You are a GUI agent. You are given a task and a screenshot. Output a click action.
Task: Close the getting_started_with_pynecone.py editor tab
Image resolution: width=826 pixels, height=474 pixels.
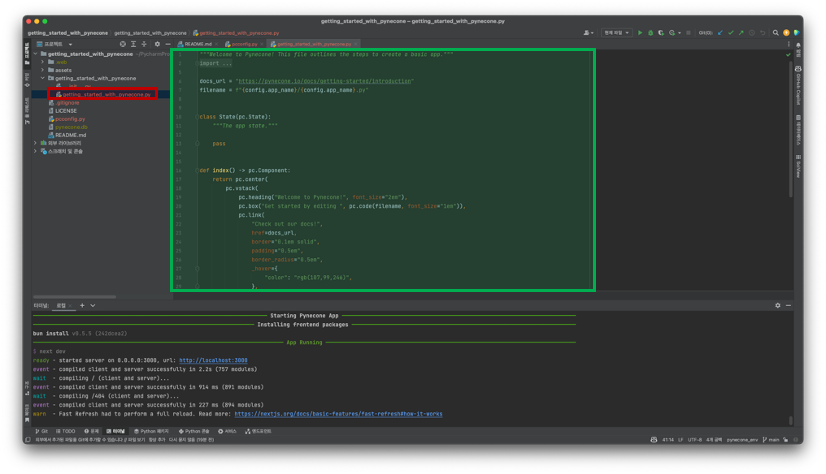tap(356, 44)
